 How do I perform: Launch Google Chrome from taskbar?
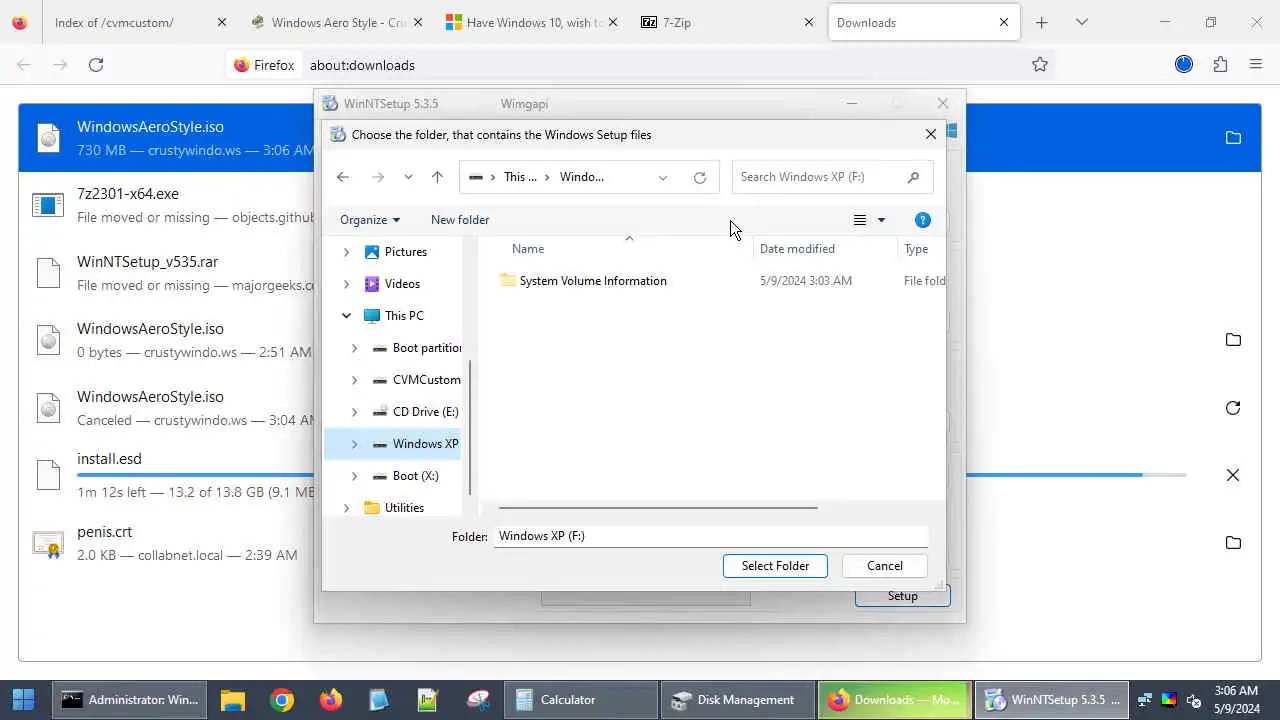(x=282, y=700)
